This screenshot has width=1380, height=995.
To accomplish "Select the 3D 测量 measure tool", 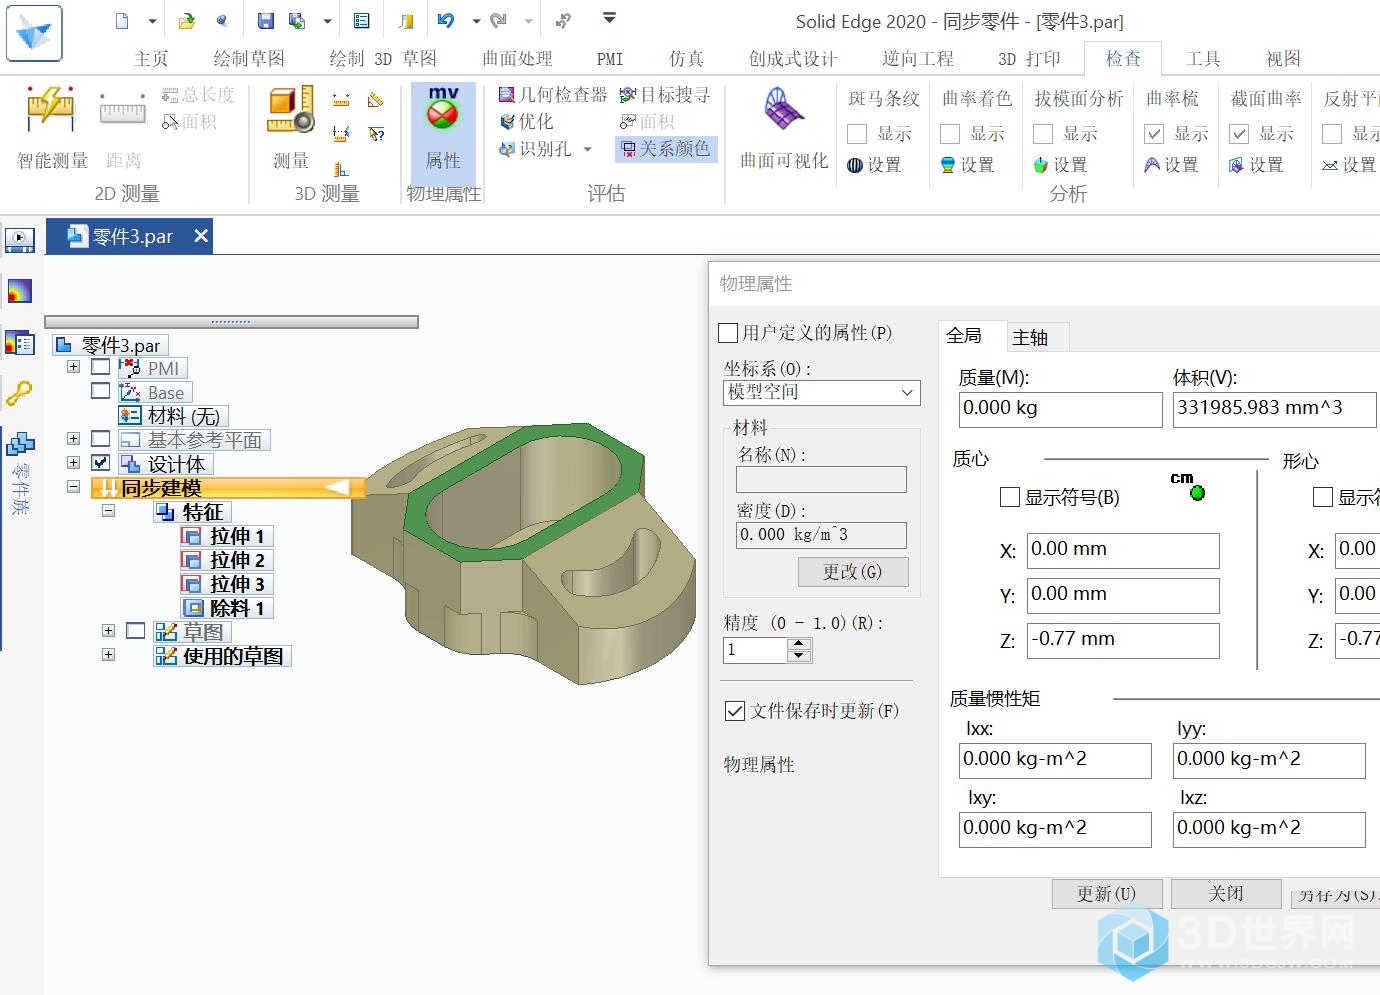I will click(291, 128).
